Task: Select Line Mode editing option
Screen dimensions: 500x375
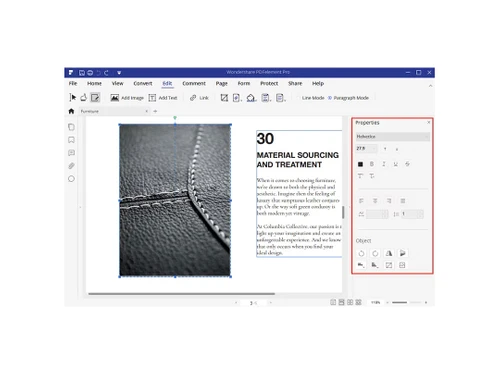Action: click(x=310, y=98)
